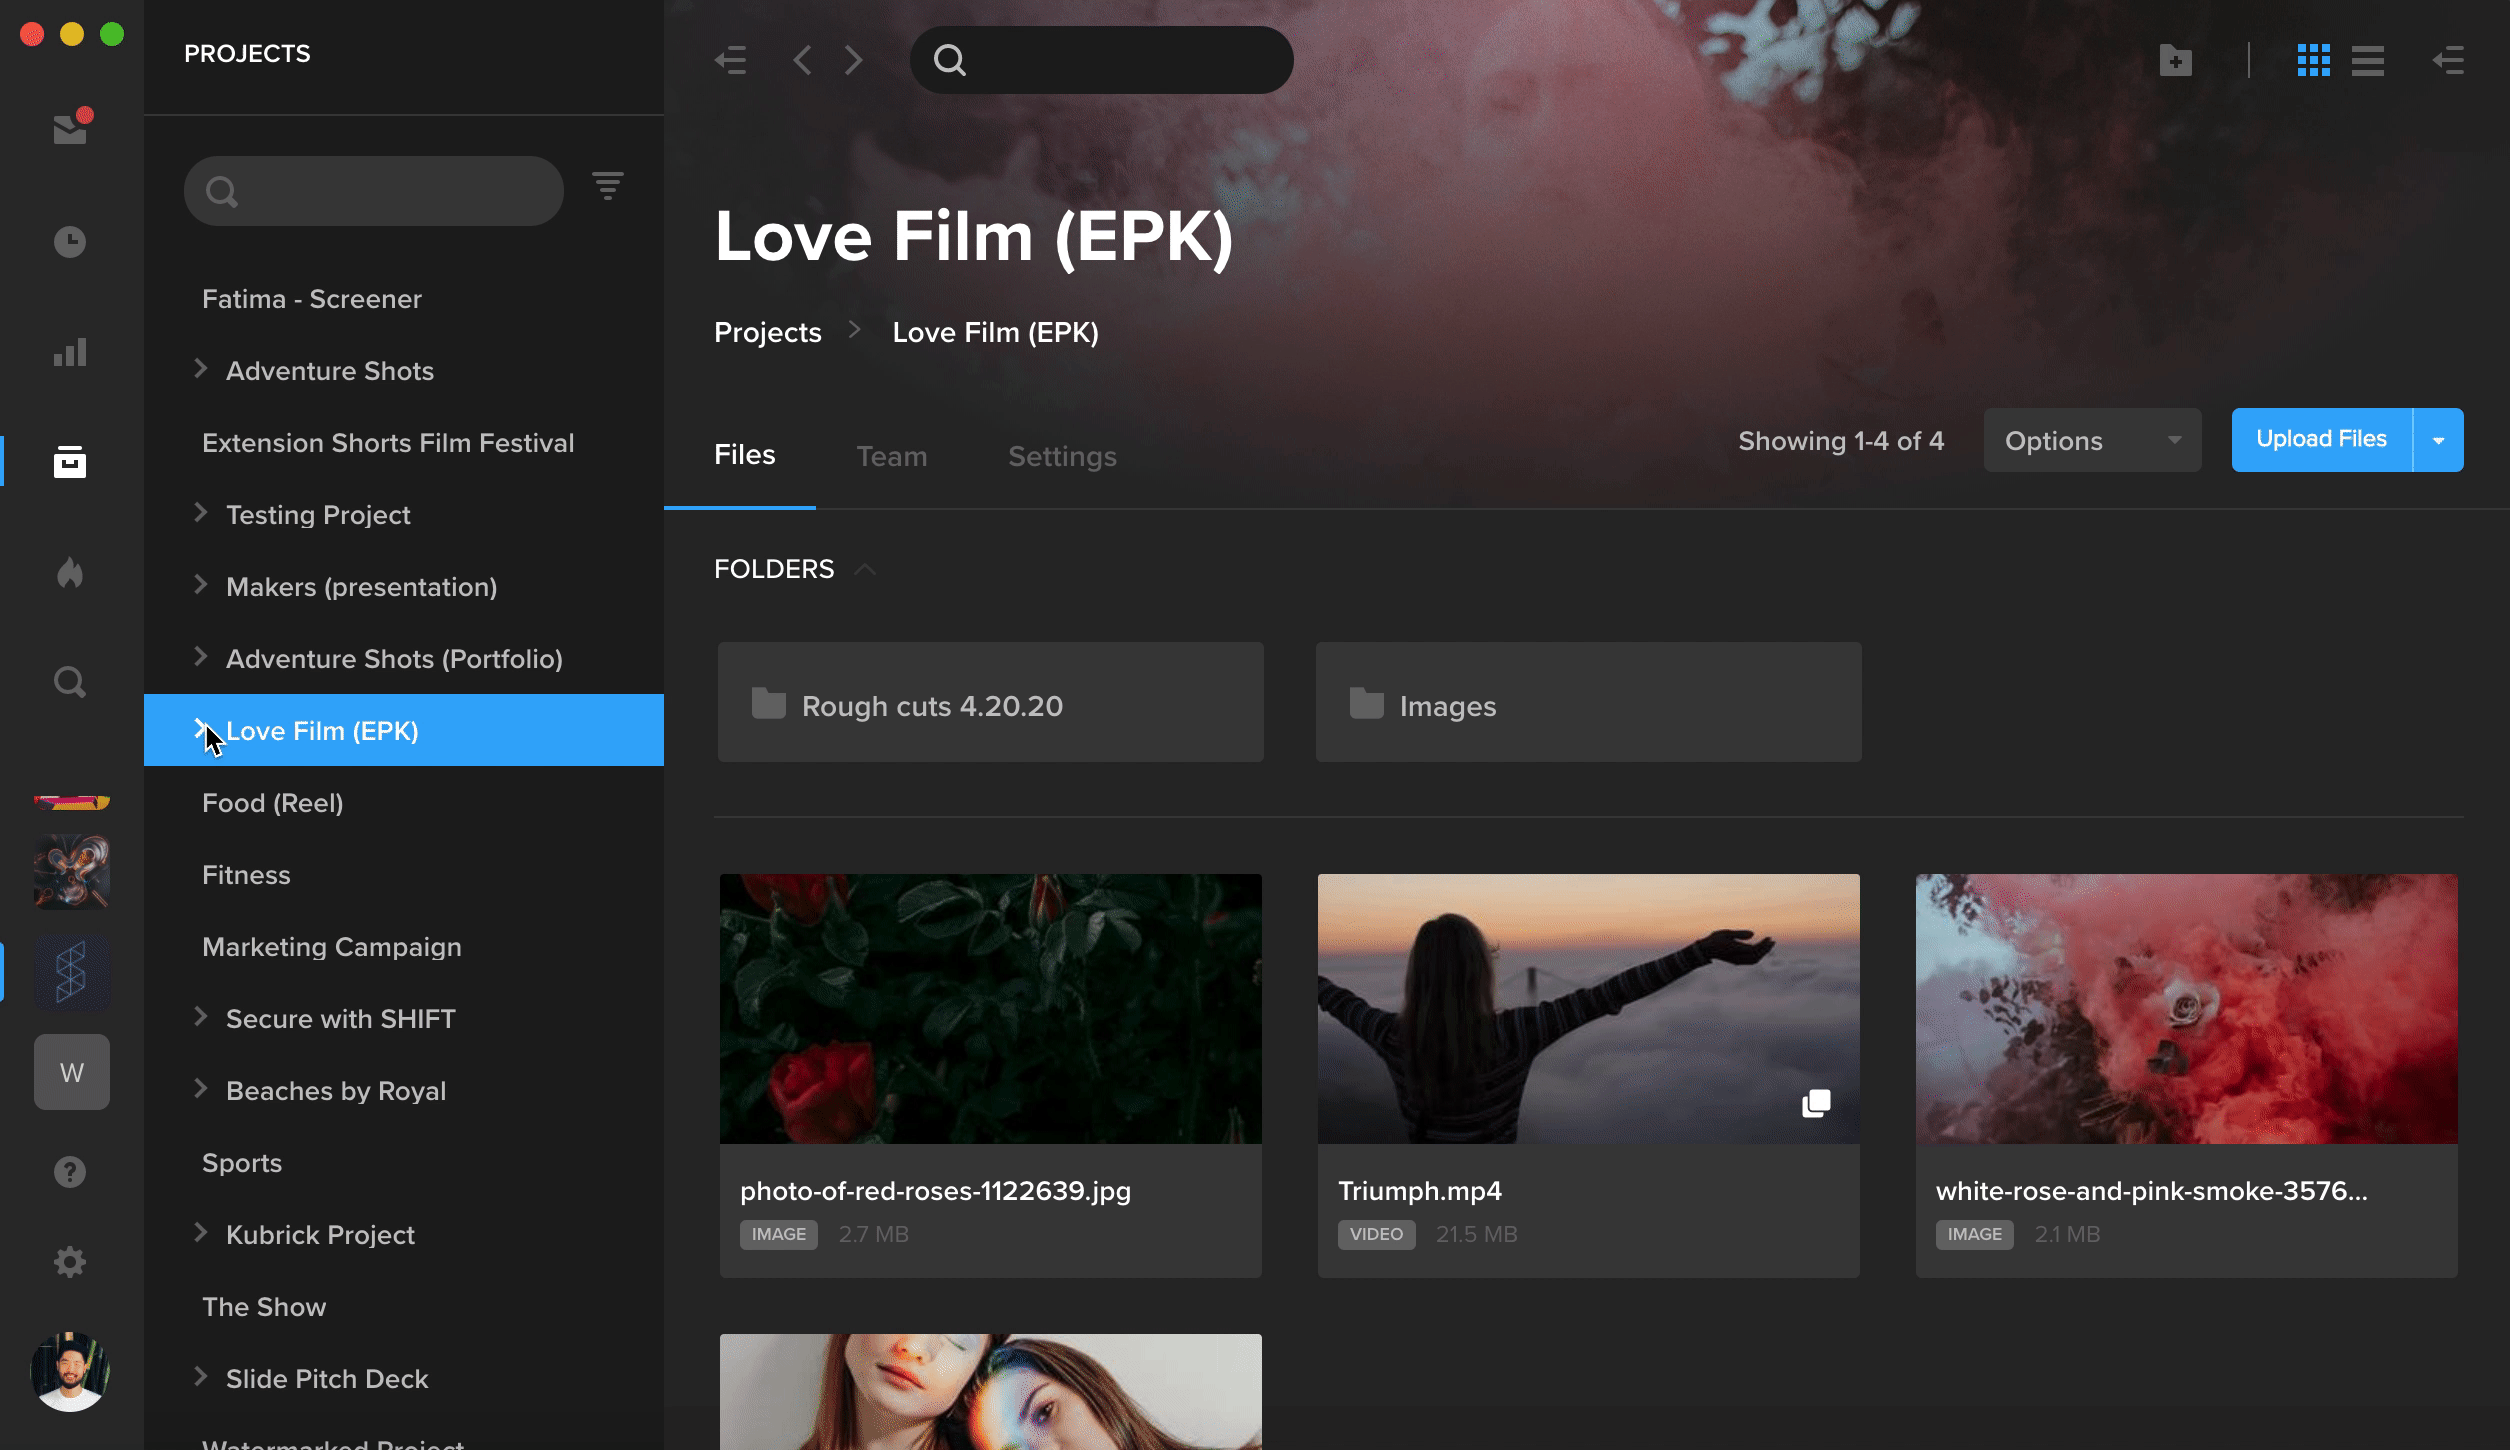Image resolution: width=2510 pixels, height=1450 pixels.
Task: Switch to grid view
Action: [x=2314, y=60]
